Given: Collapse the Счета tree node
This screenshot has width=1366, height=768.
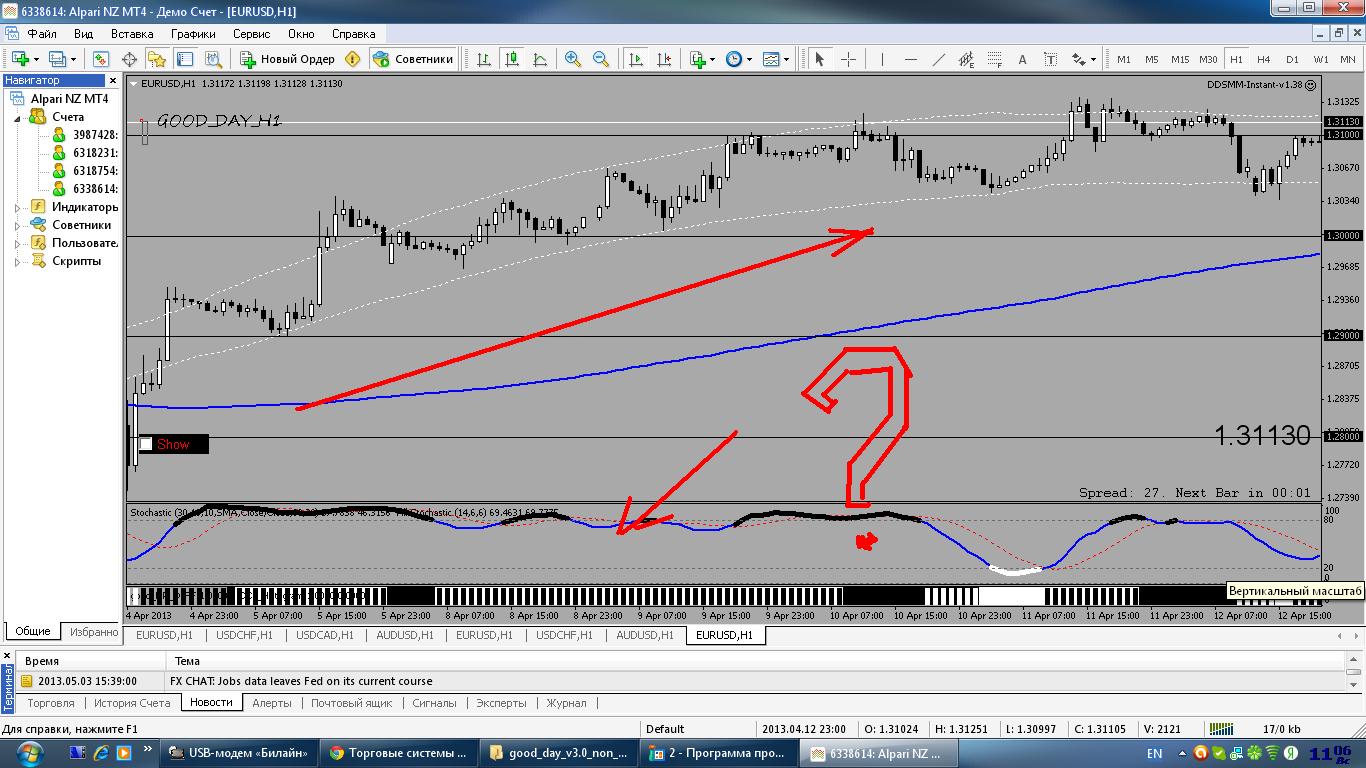Looking at the screenshot, I should tap(17, 118).
